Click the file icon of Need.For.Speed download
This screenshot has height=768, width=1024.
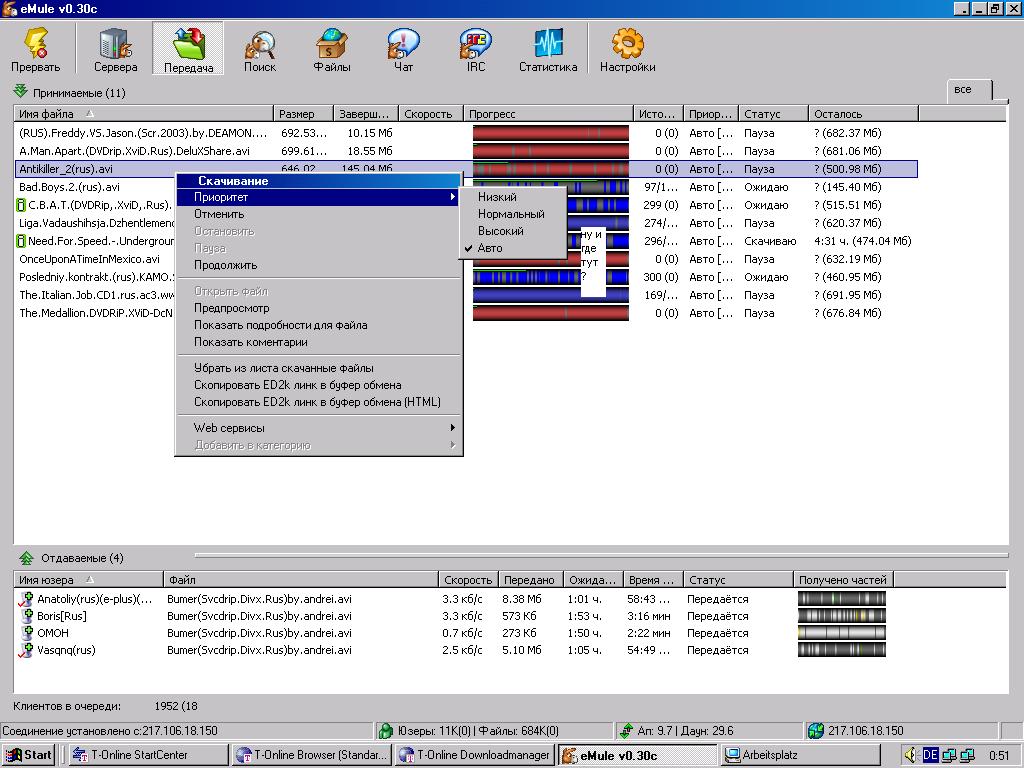pos(21,241)
